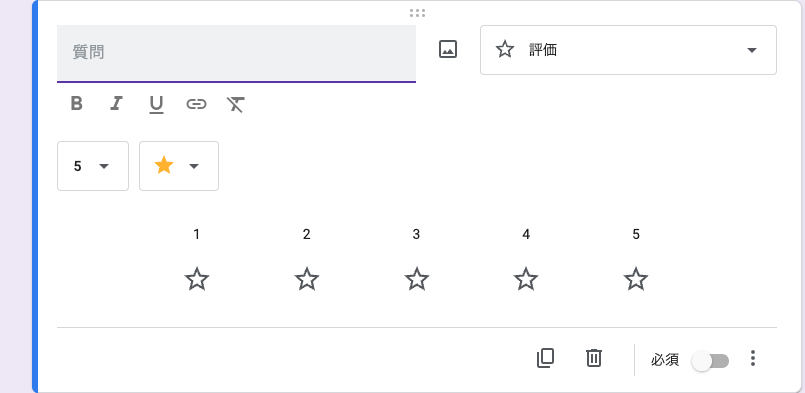Open the 評価 question type dropdown

[628, 50]
